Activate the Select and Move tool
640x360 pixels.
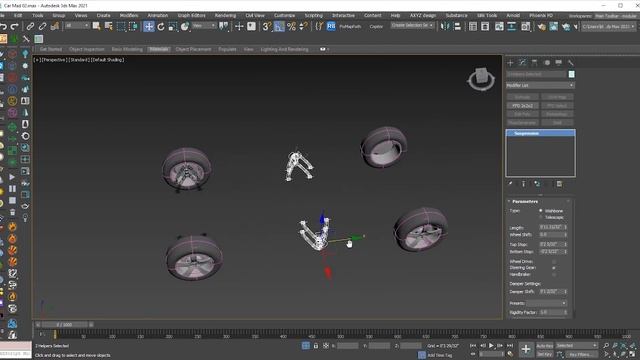coord(149,27)
